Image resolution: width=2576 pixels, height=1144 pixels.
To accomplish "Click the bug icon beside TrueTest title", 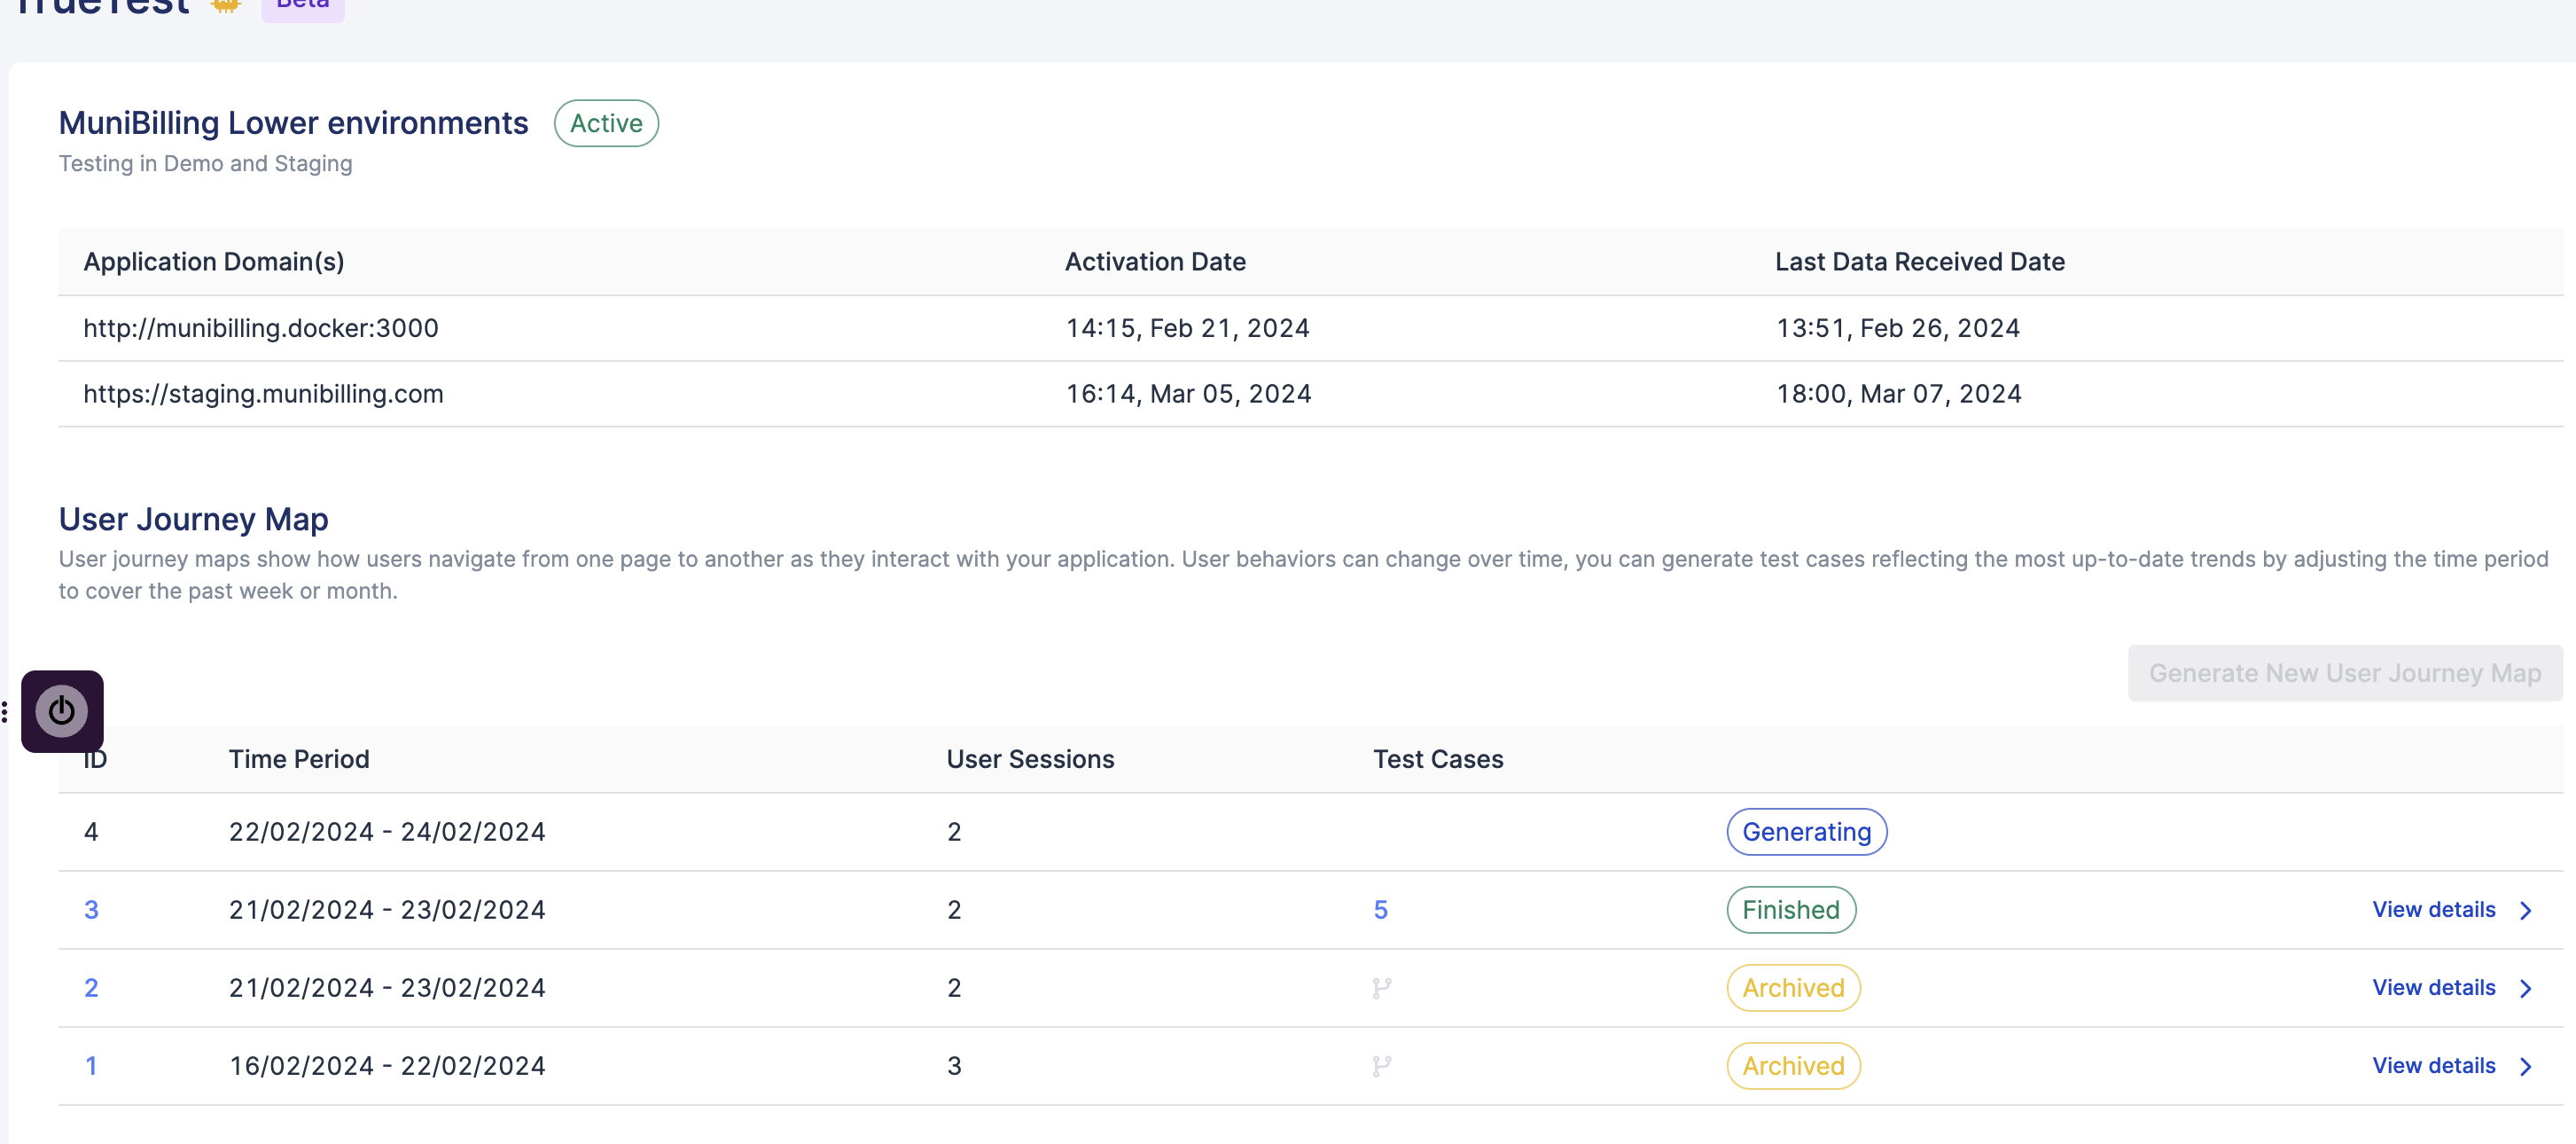I will click(x=227, y=6).
